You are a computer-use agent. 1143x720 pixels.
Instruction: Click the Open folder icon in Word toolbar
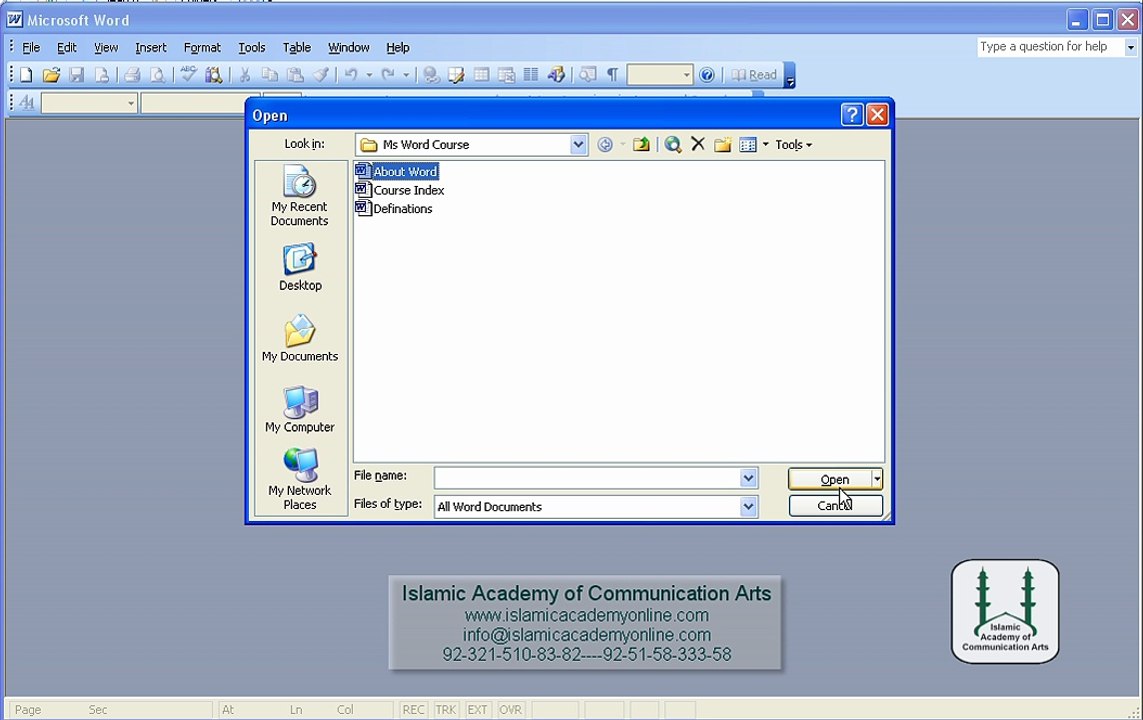[51, 74]
